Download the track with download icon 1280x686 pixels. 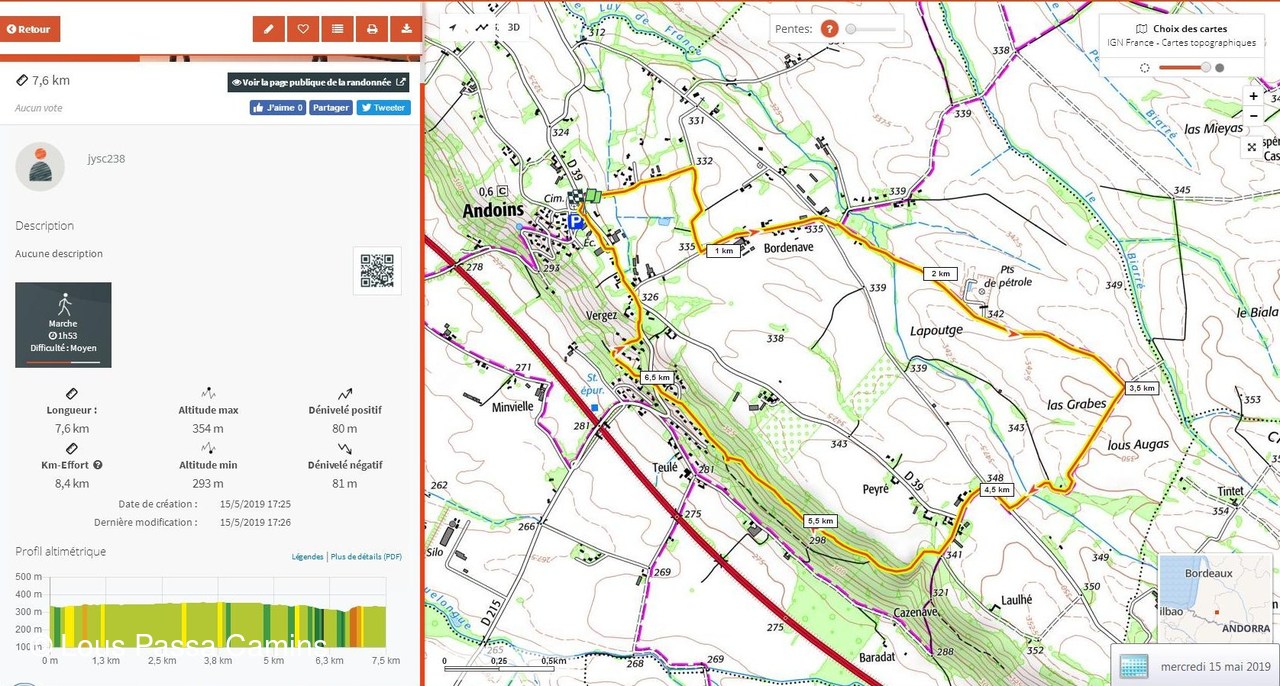(x=406, y=29)
